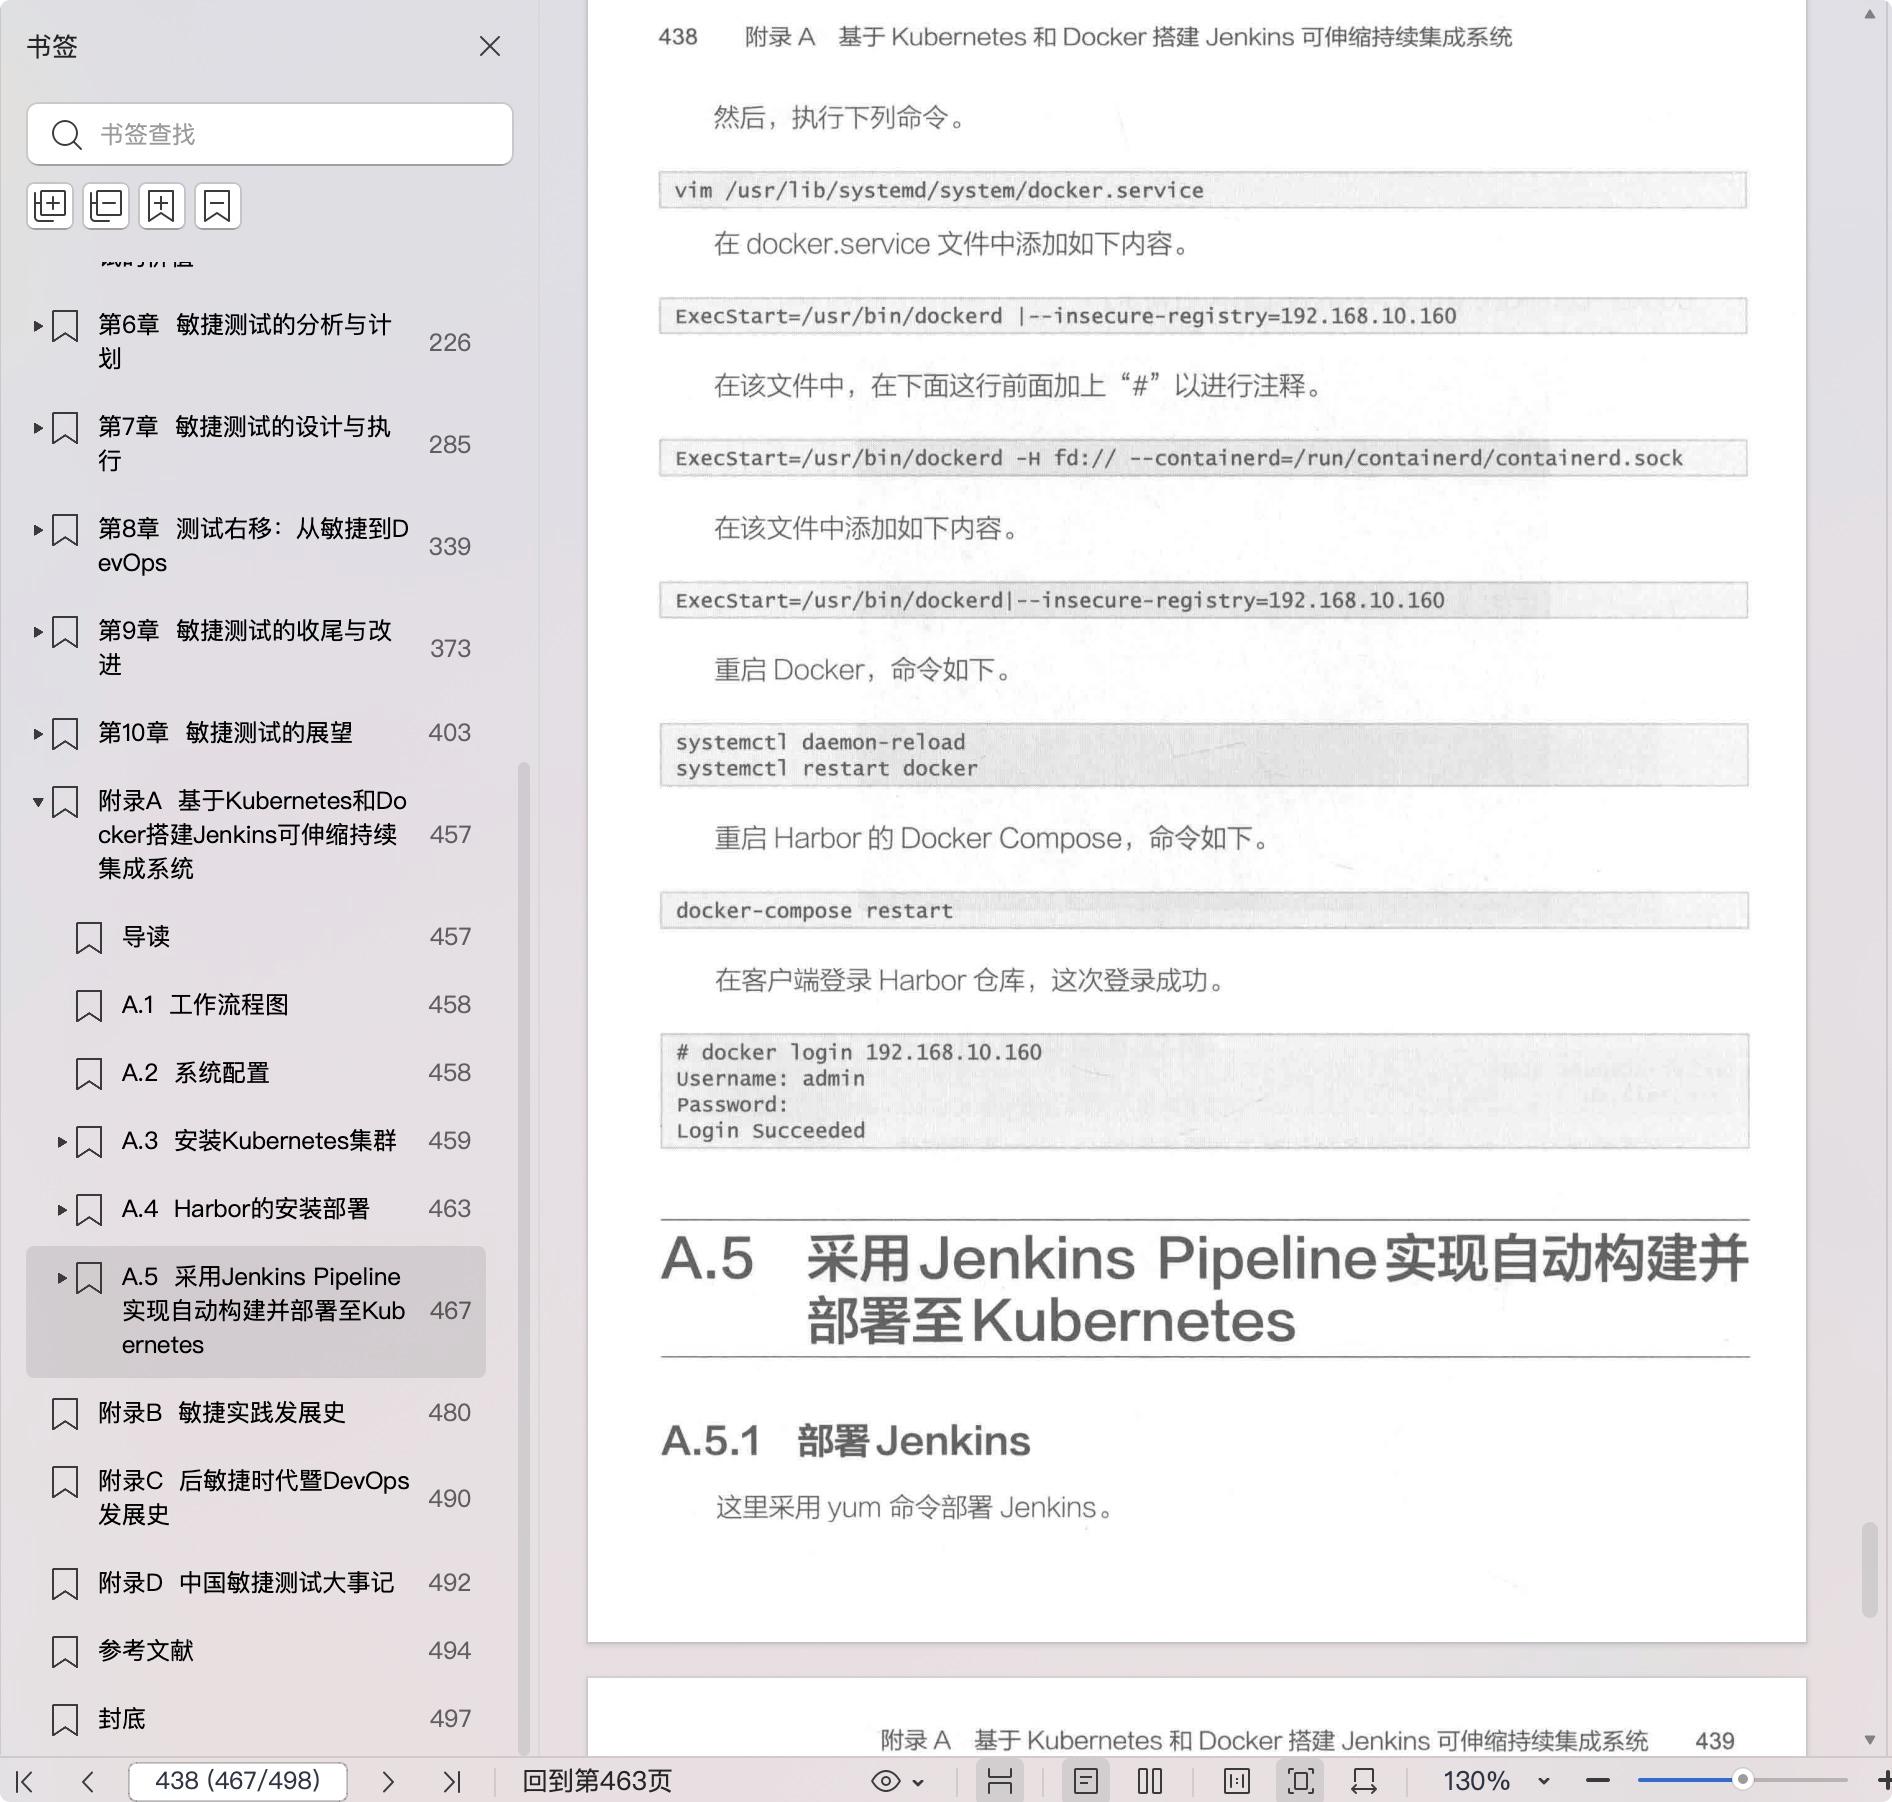This screenshot has height=1802, width=1892.
Task: Jump to the first page
Action: click(x=25, y=1781)
